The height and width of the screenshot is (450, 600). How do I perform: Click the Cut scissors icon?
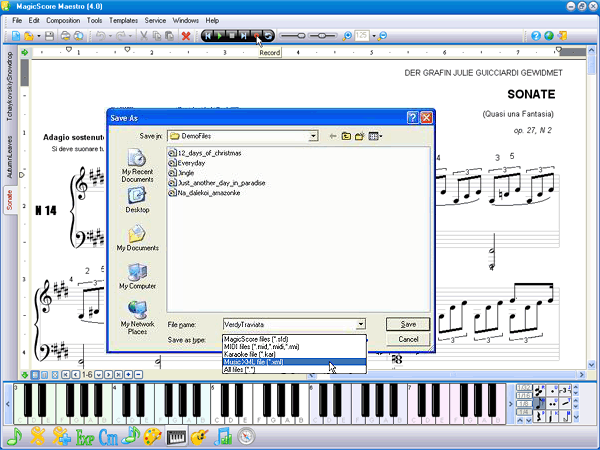point(144,36)
